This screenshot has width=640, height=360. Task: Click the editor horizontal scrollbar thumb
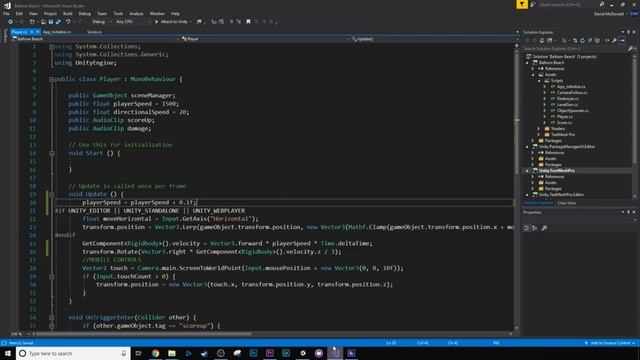(143, 334)
